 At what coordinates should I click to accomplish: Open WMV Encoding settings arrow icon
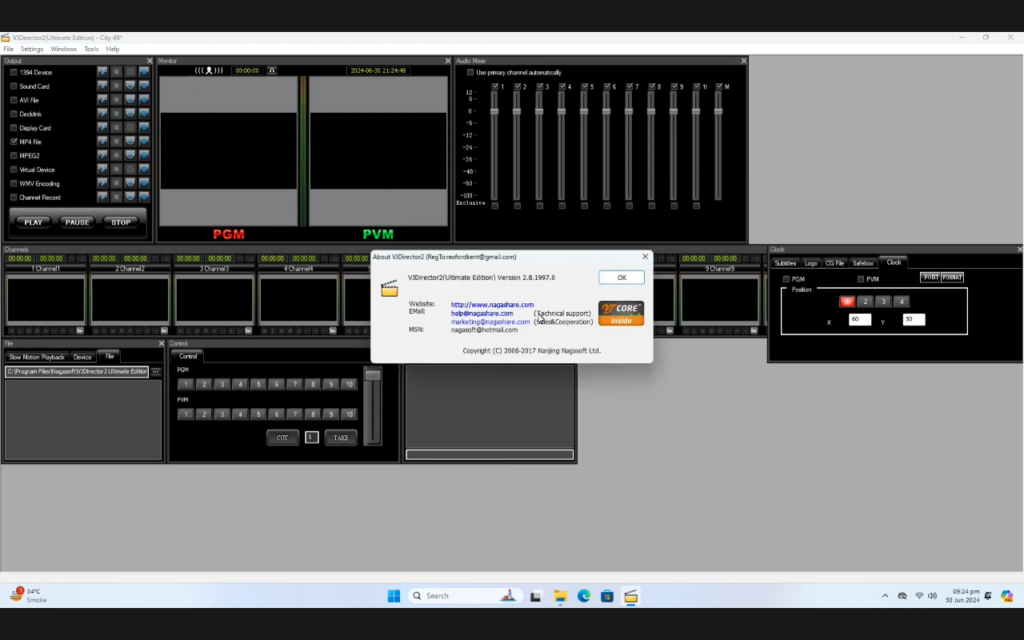point(103,182)
